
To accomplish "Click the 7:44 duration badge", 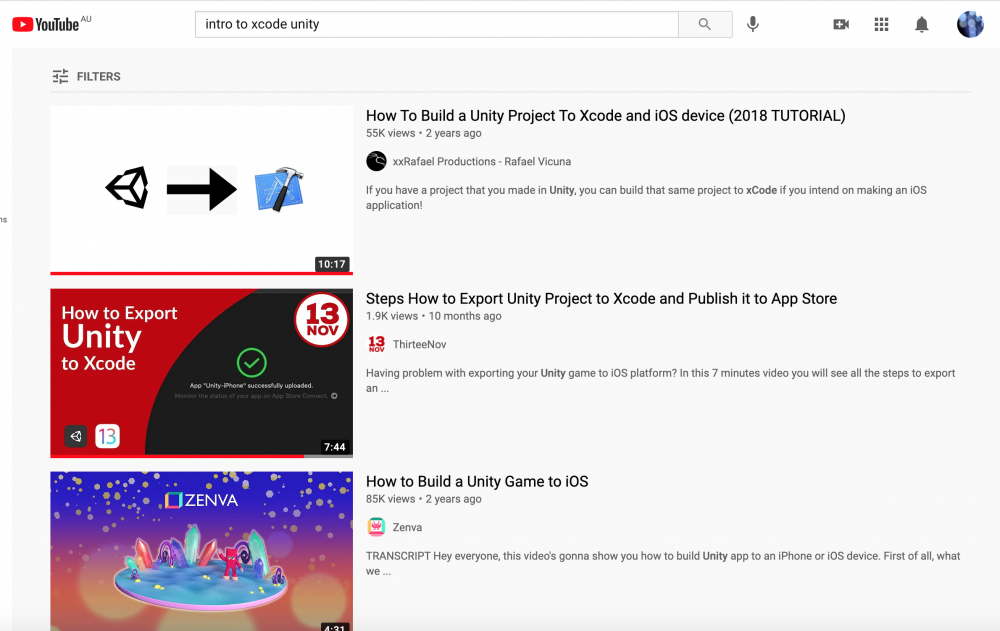I will coord(334,447).
